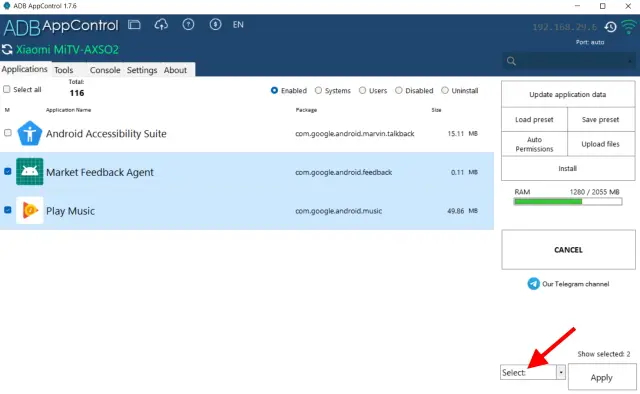
Task: Select the Disabled radio filter
Action: [398, 90]
